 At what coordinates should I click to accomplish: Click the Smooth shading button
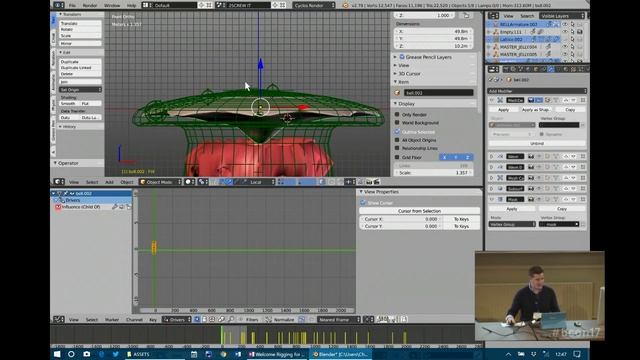tap(69, 104)
